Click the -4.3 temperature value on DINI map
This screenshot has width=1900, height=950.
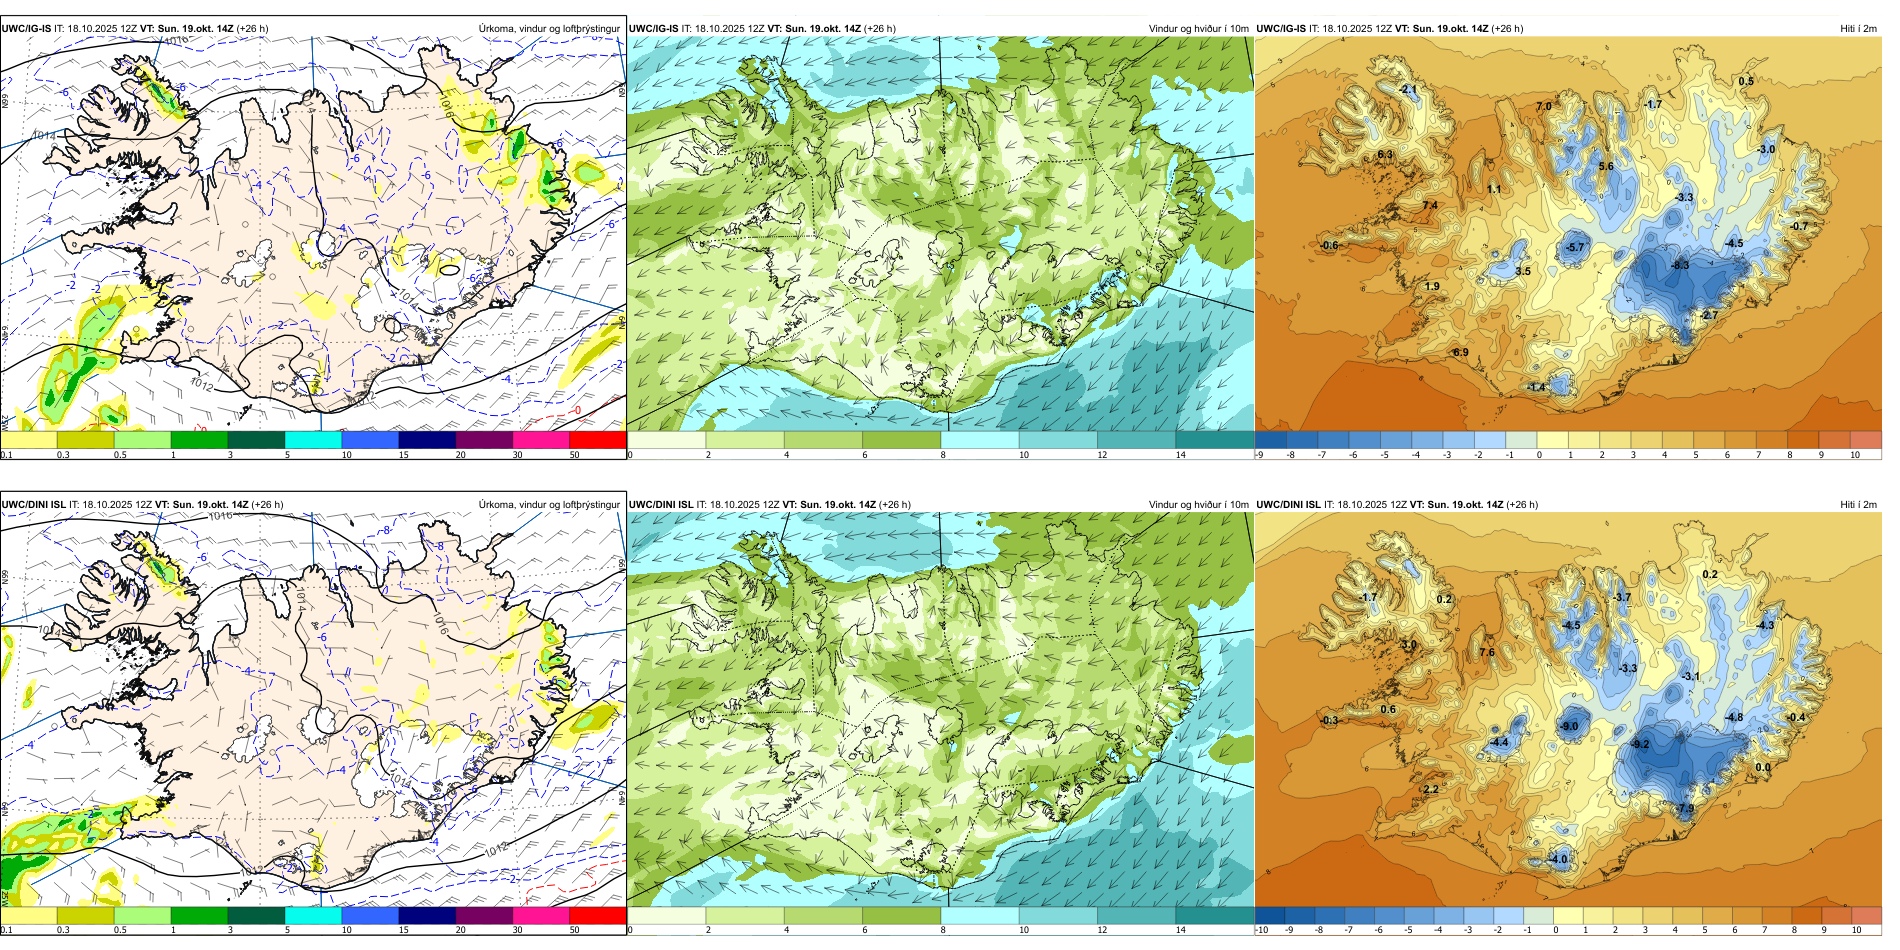pyautogui.click(x=1765, y=625)
